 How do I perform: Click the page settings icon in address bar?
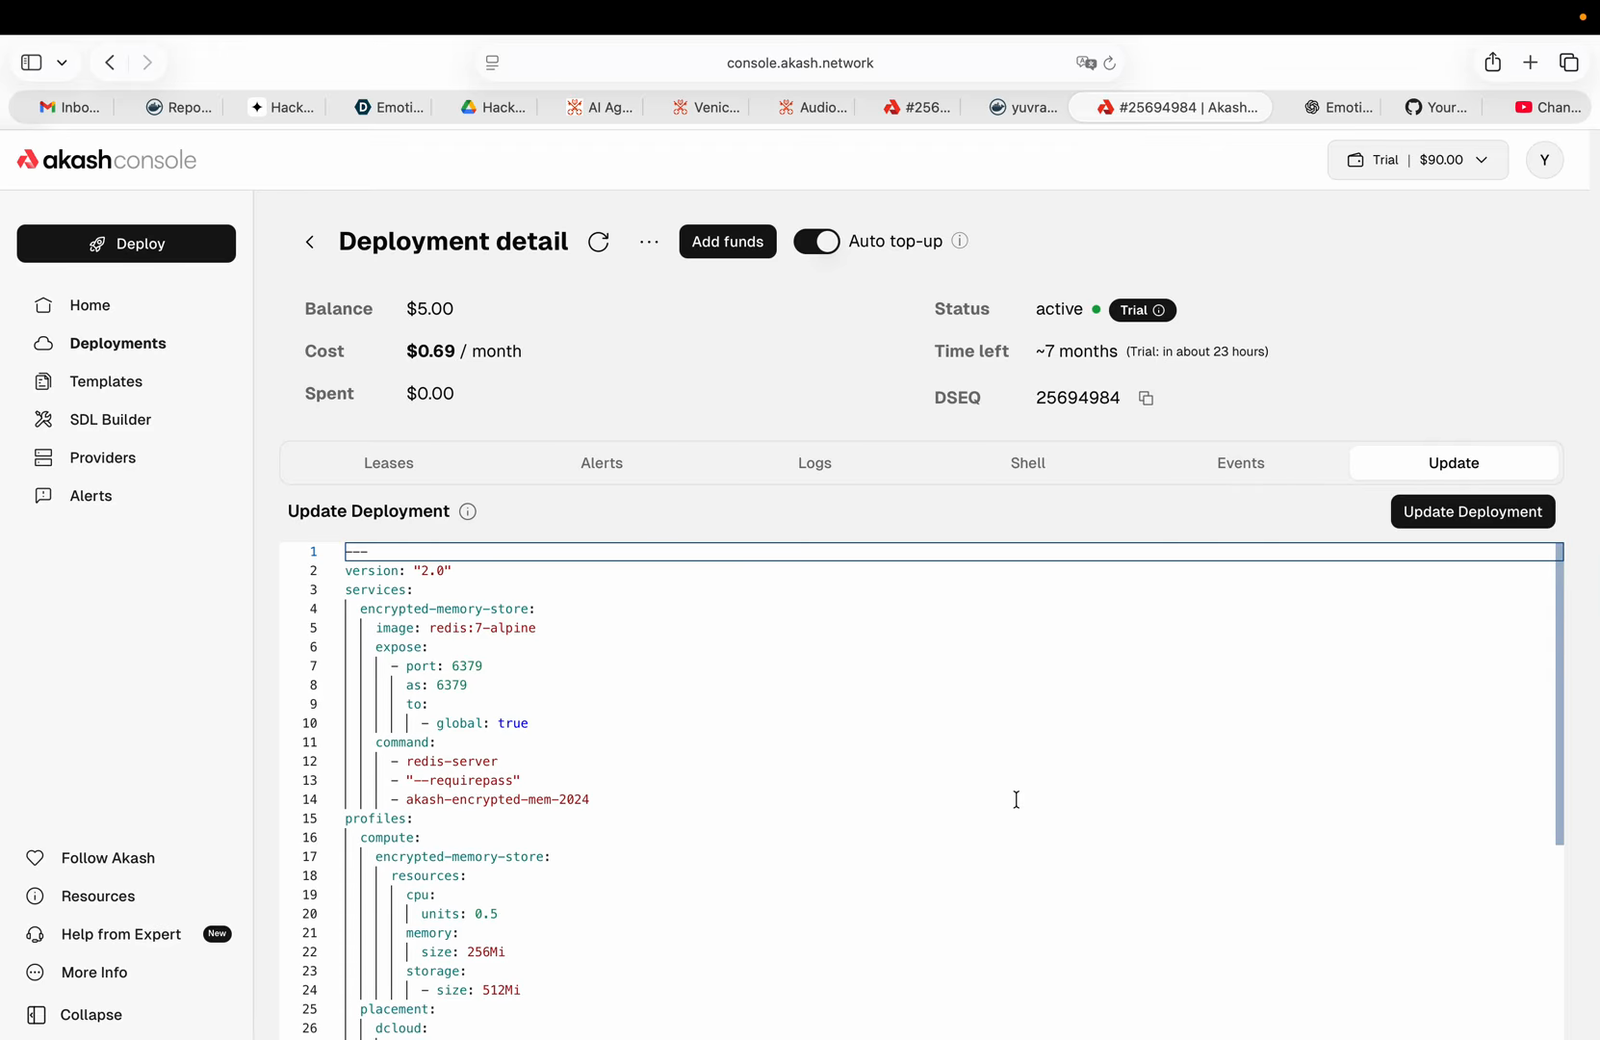(x=492, y=63)
